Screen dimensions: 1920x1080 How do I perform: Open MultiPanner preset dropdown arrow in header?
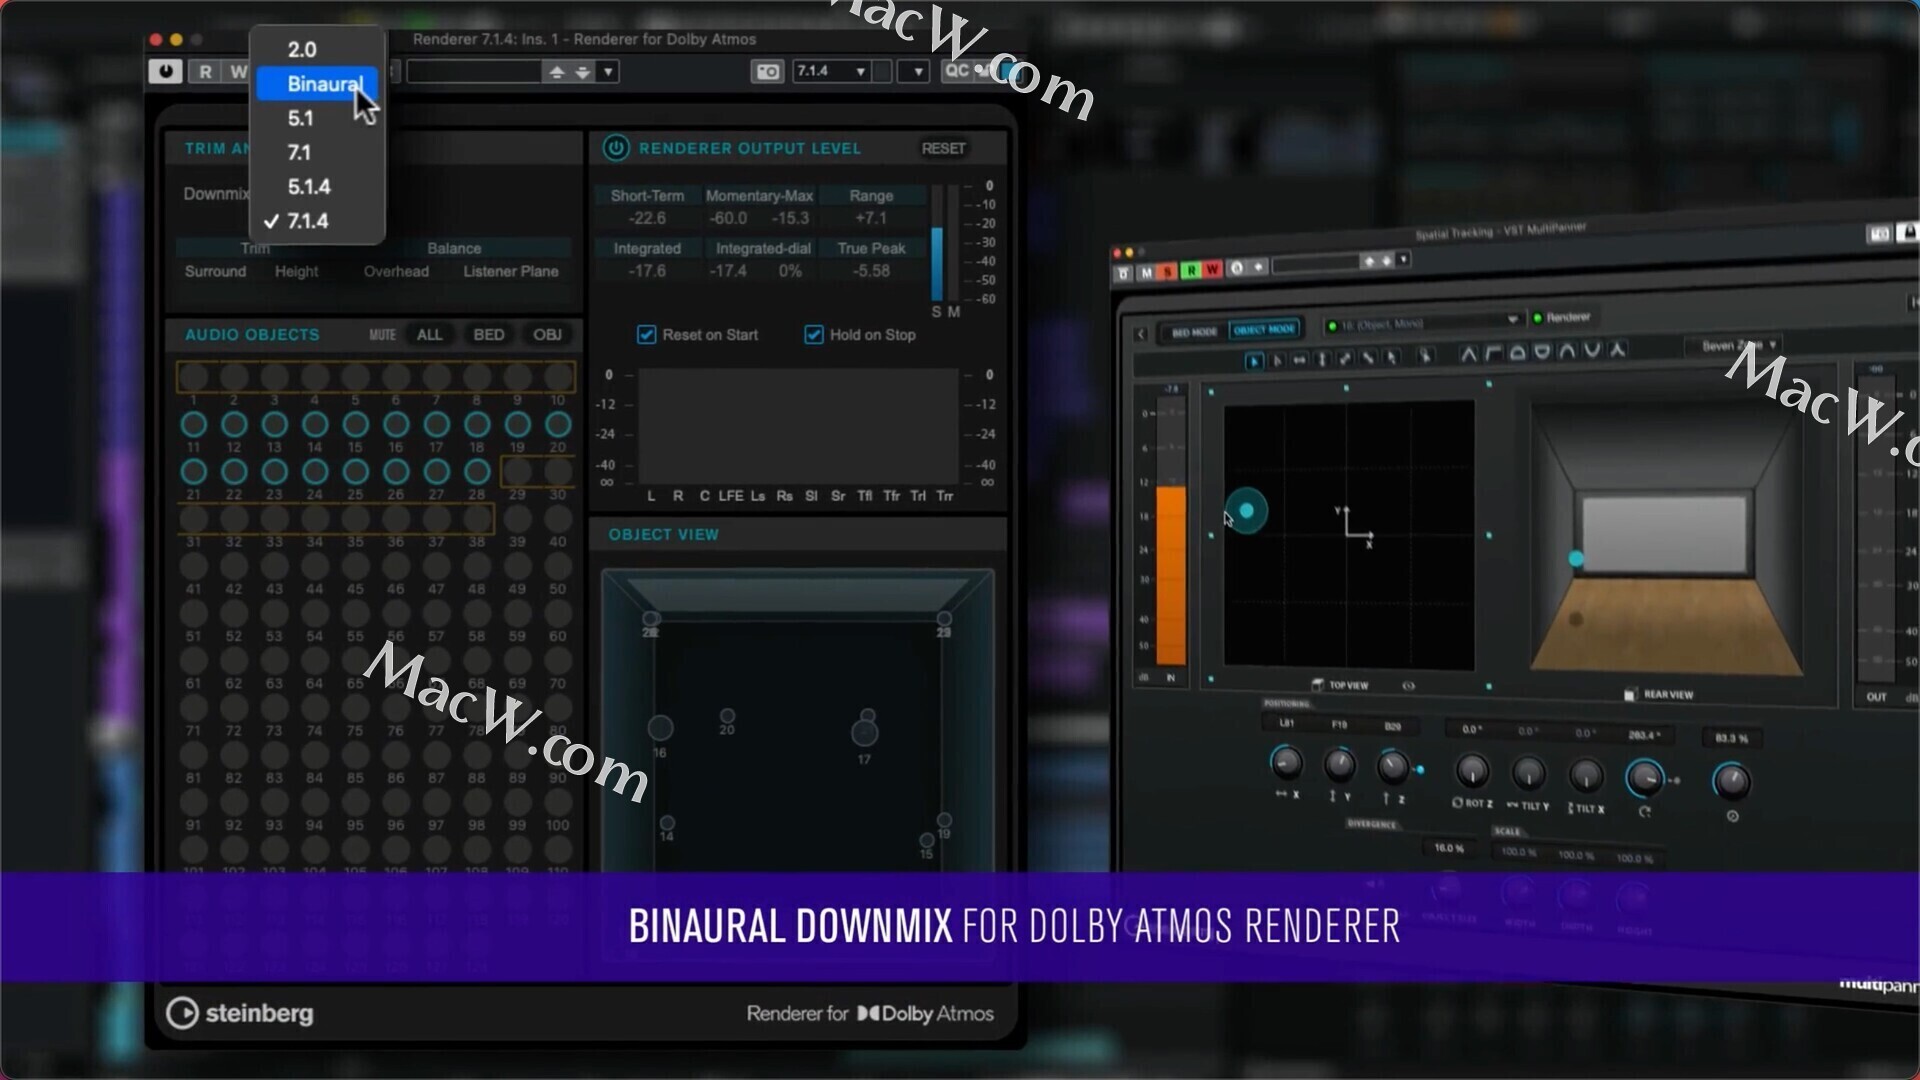[x=1404, y=260]
